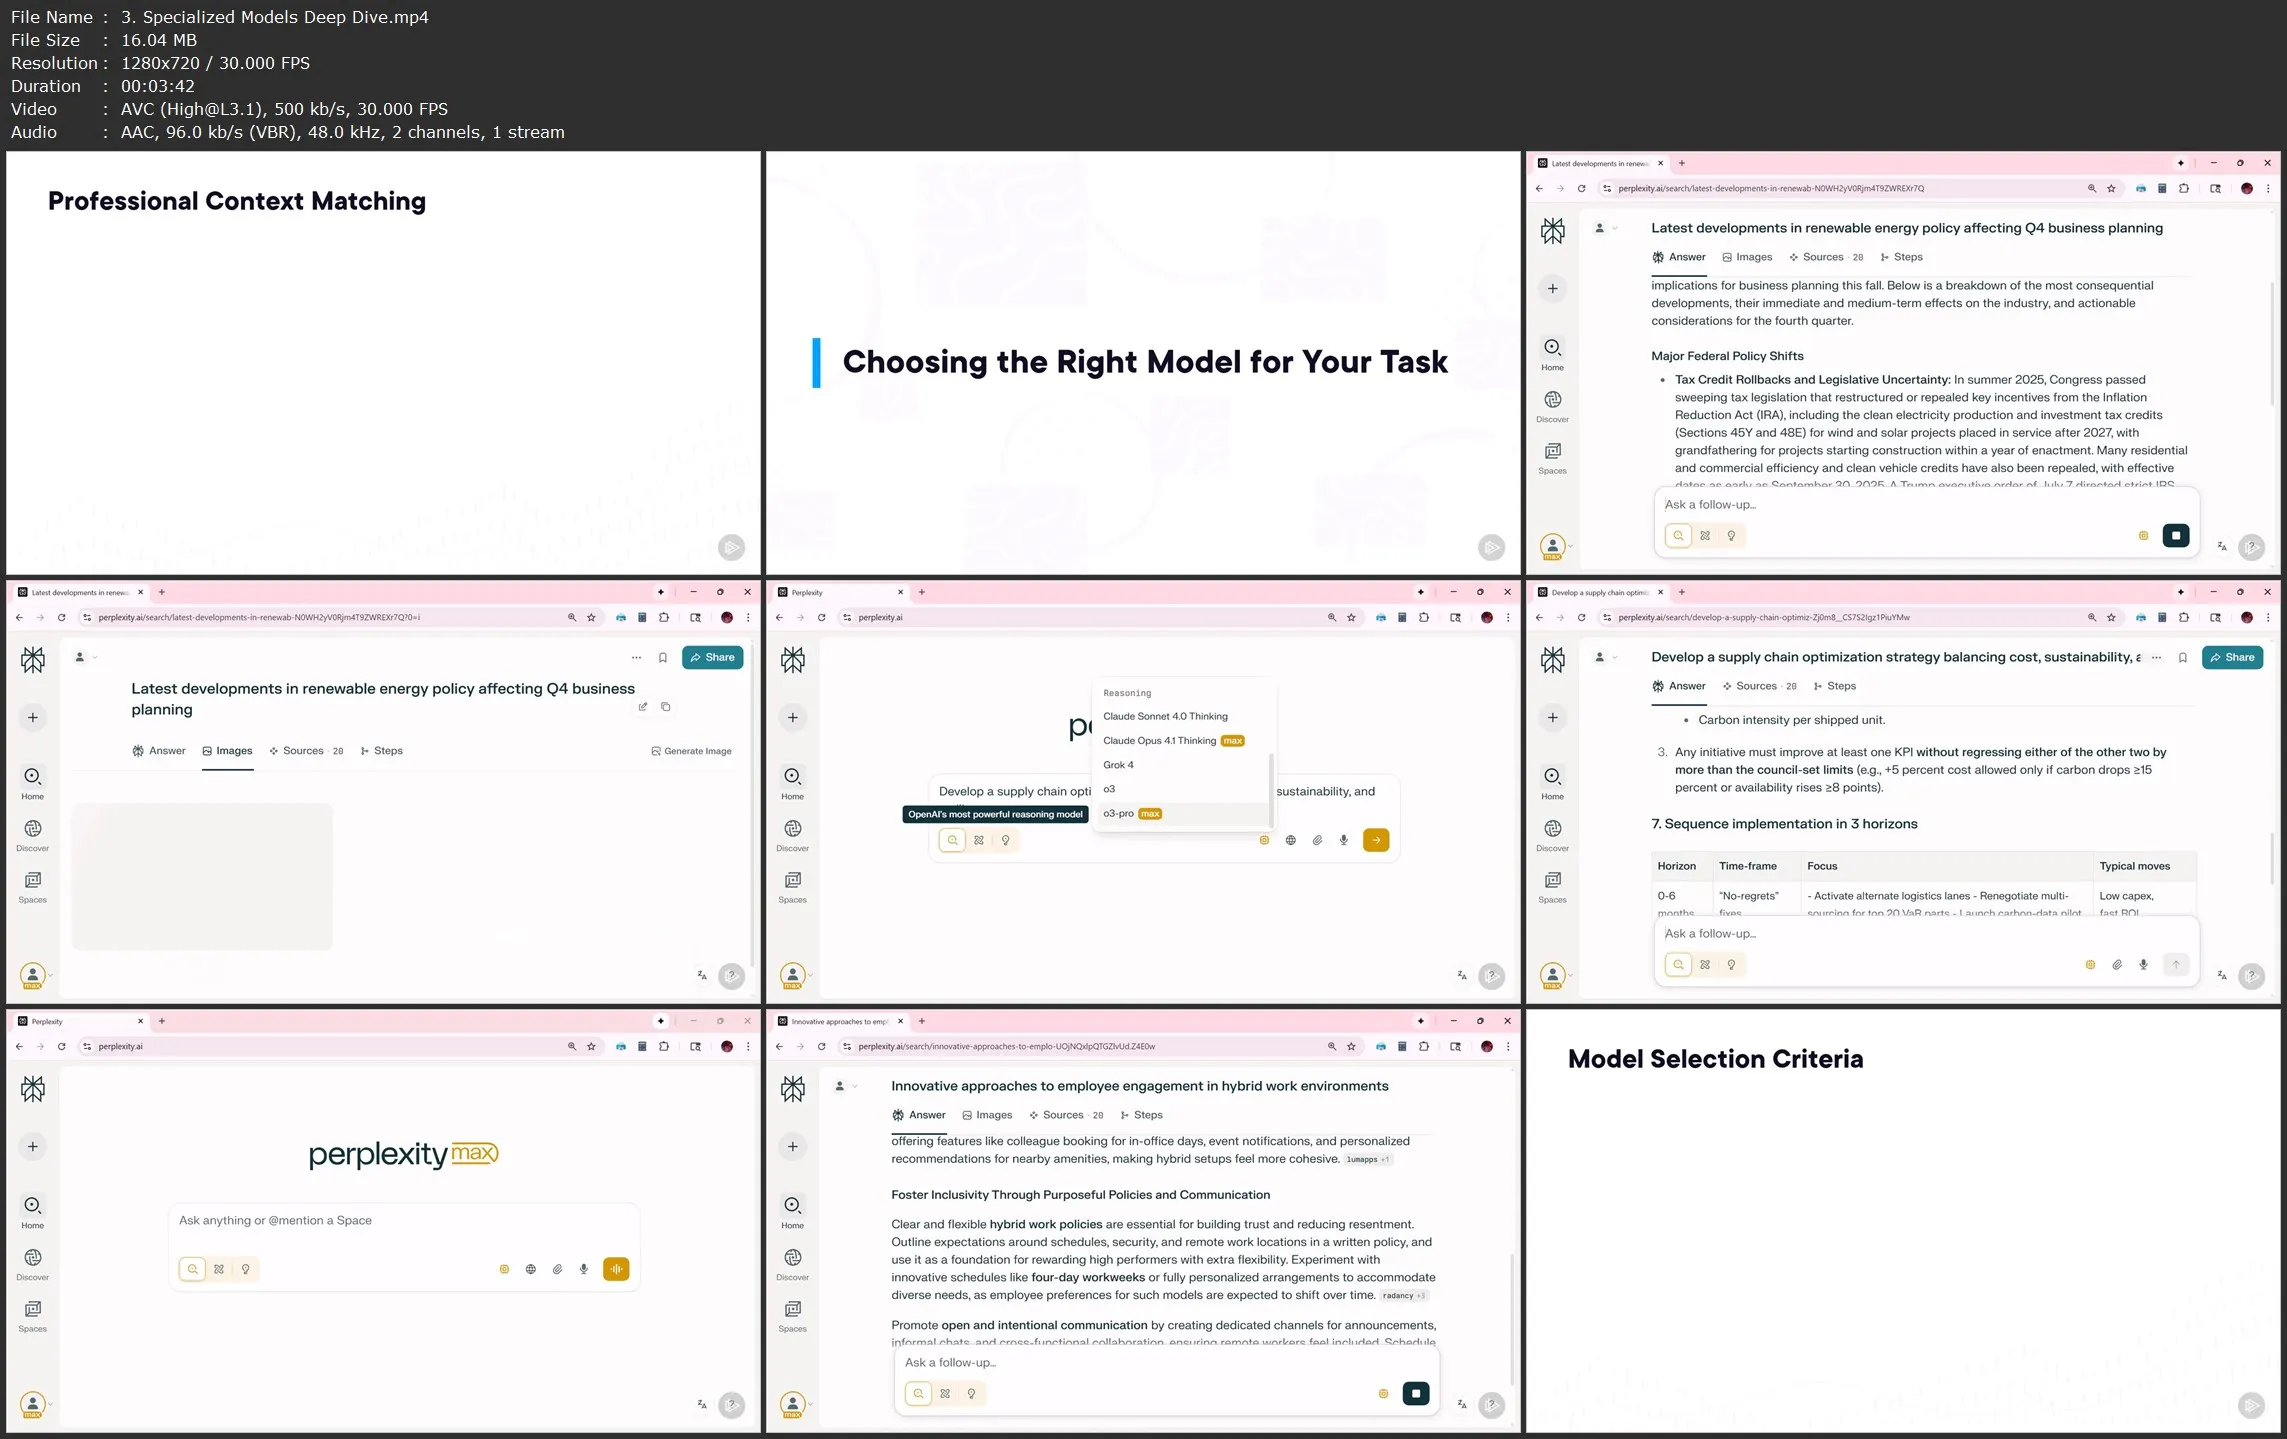
Task: Close the 'Innovative approaches to empl' browser tab
Action: tap(900, 1022)
